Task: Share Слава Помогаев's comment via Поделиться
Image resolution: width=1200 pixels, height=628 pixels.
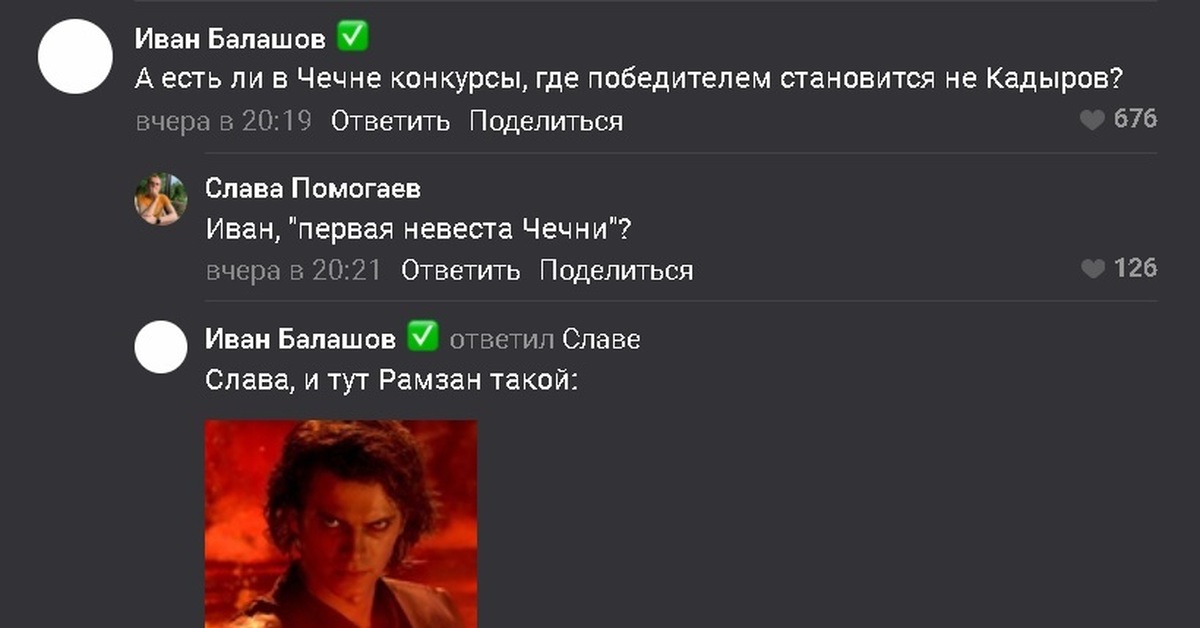Action: (x=616, y=271)
